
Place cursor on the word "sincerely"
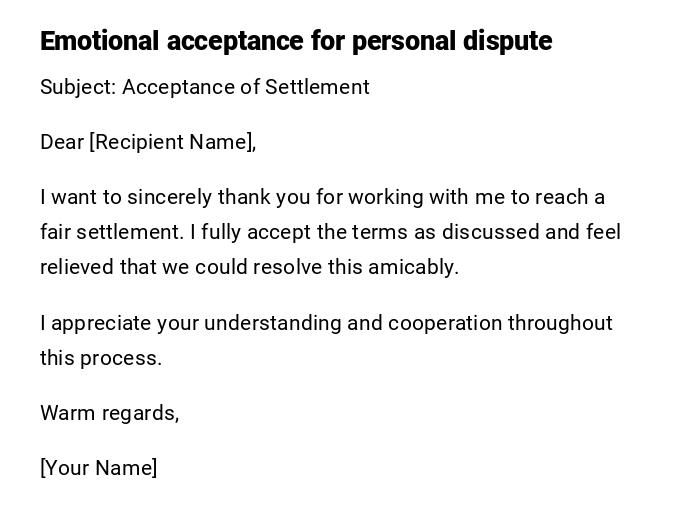click(x=168, y=197)
